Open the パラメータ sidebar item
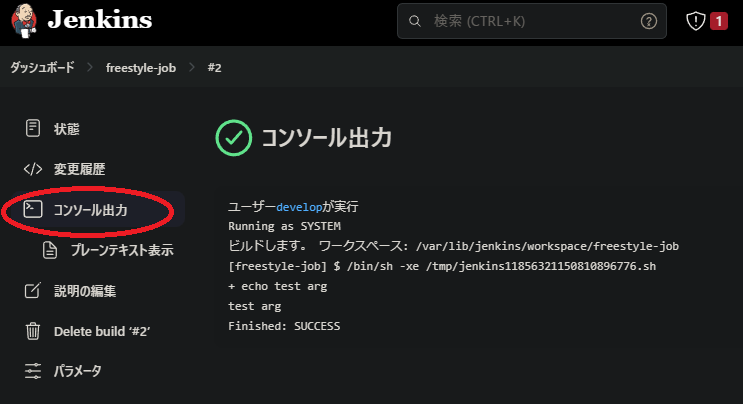Screen dimensions: 743x404 click(x=77, y=371)
